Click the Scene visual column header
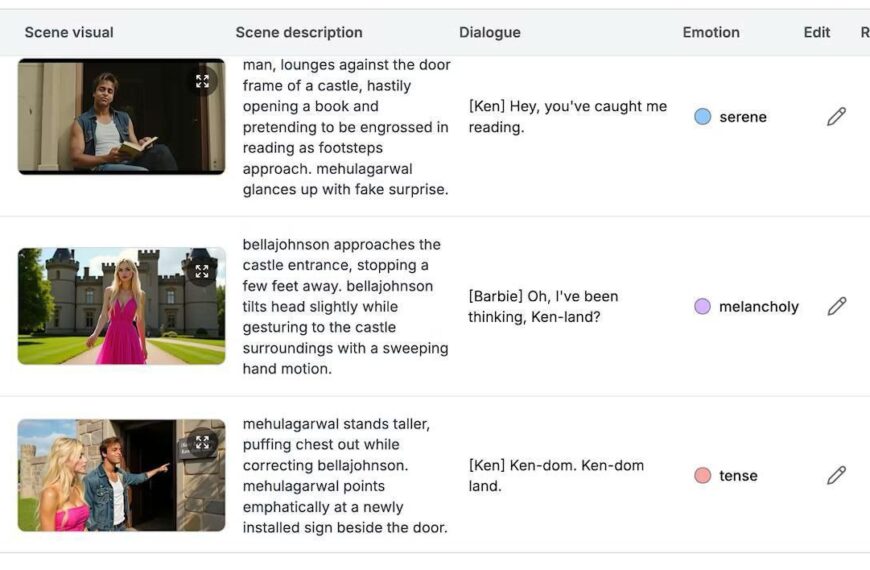870x570 pixels. coord(69,32)
